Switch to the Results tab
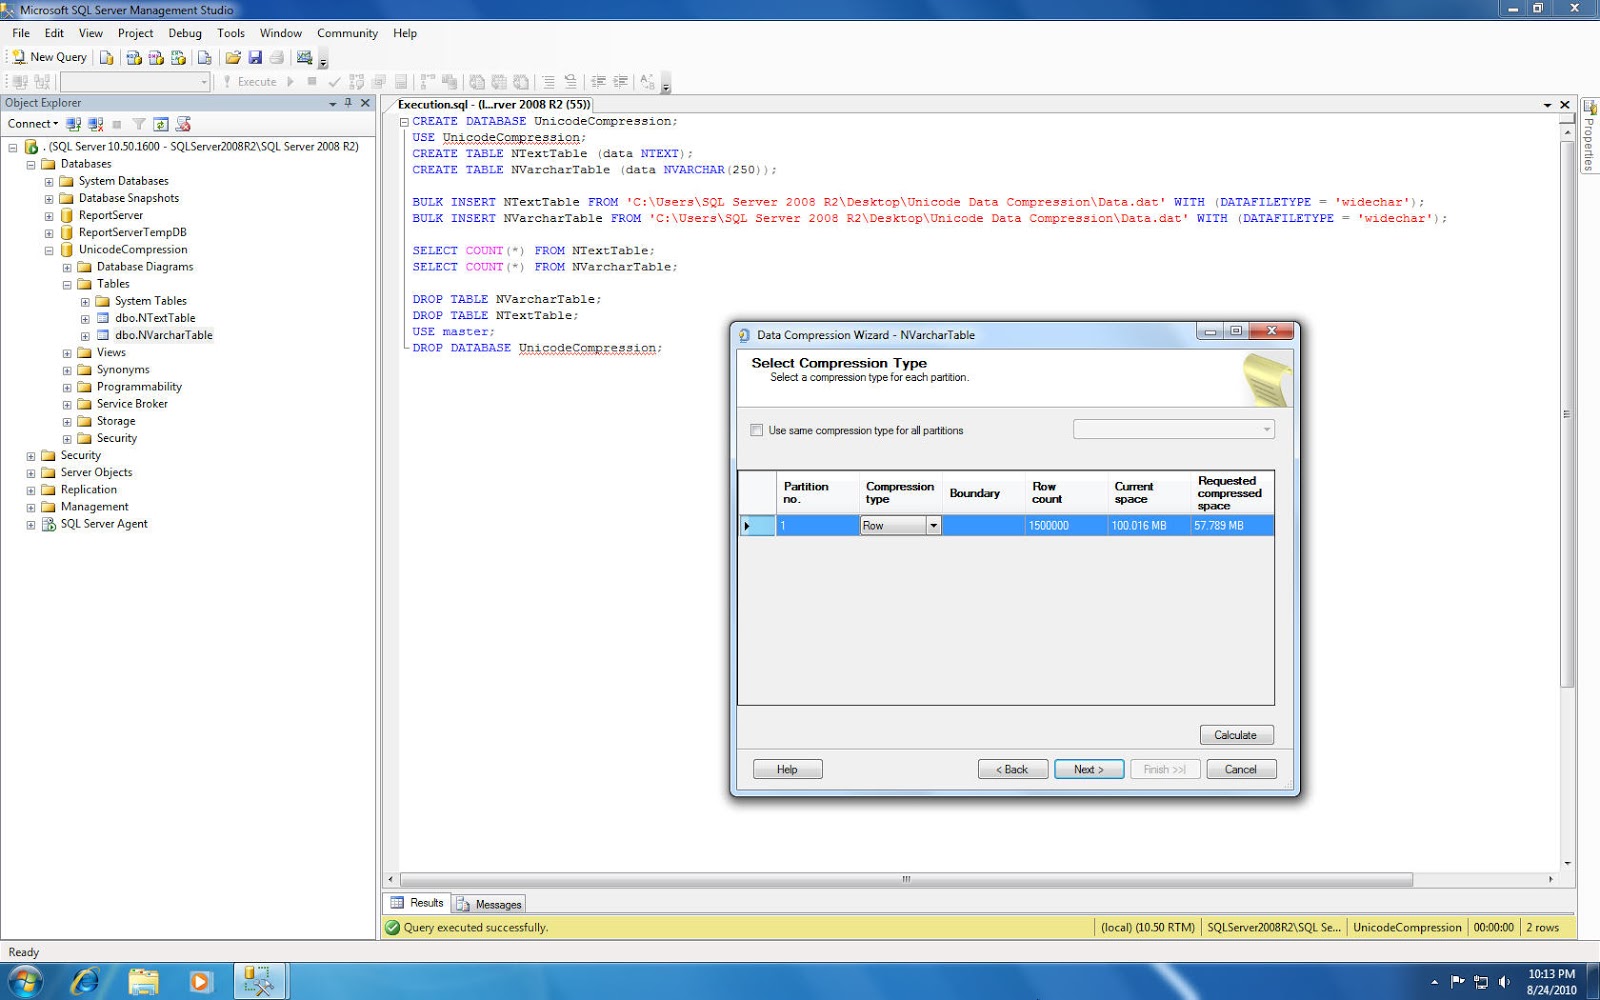 (x=417, y=903)
